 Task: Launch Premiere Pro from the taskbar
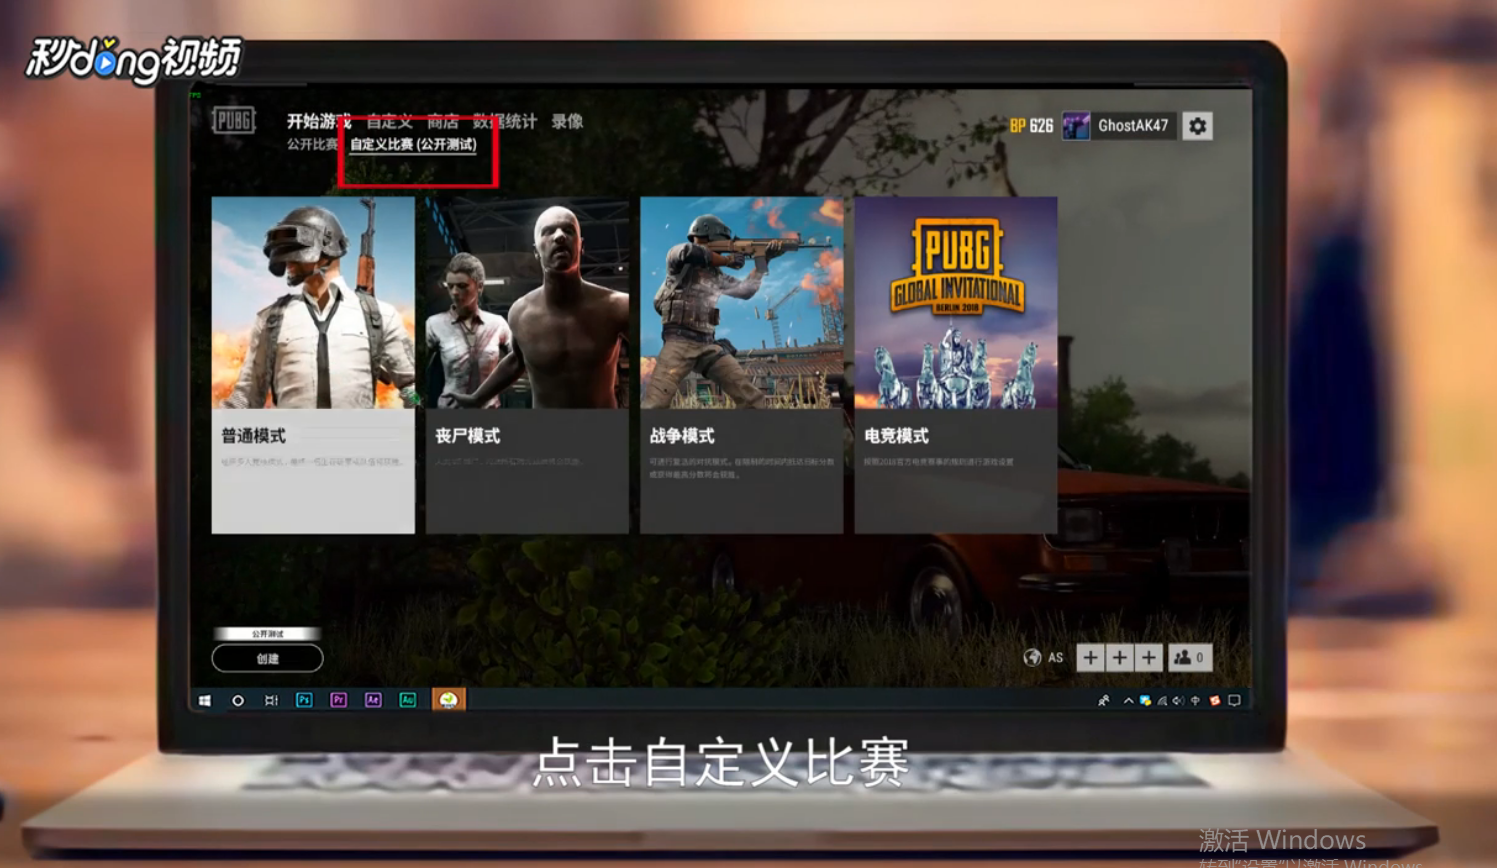point(338,700)
